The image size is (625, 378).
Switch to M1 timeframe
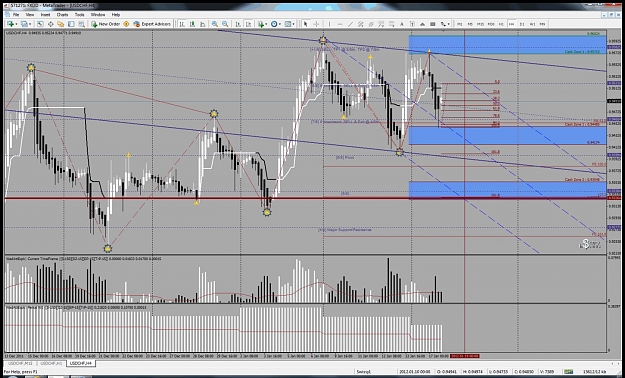pyautogui.click(x=460, y=24)
